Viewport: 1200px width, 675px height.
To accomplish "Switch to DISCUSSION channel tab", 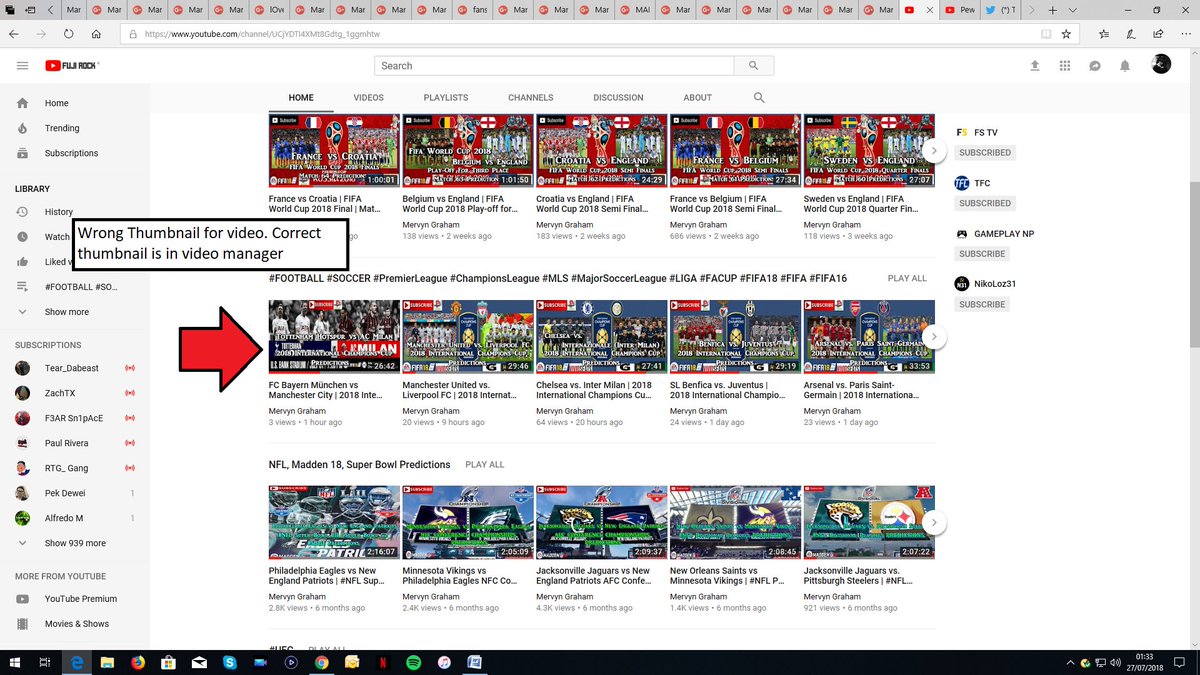I will click(x=618, y=98).
